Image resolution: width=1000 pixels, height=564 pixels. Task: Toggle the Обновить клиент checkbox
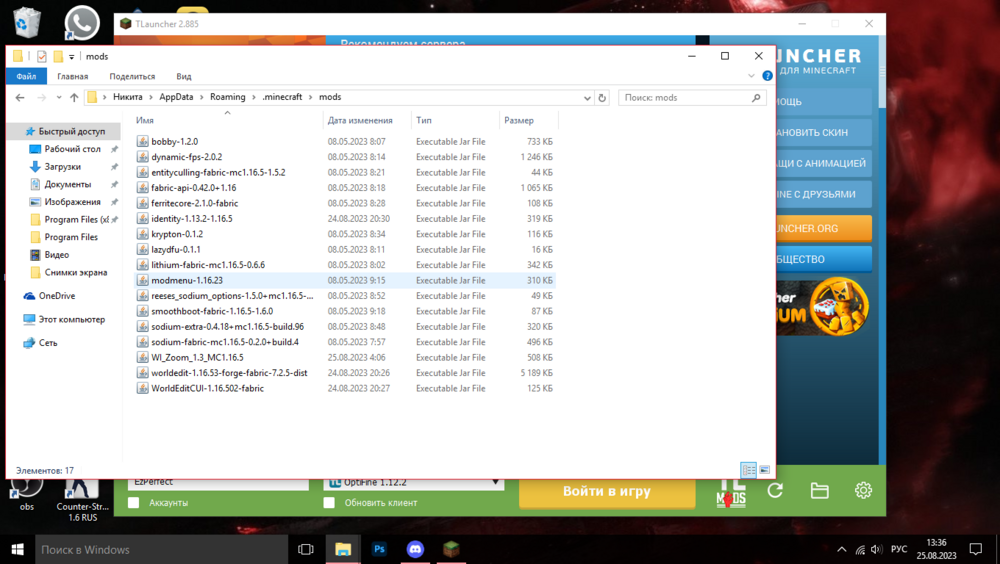coord(329,503)
